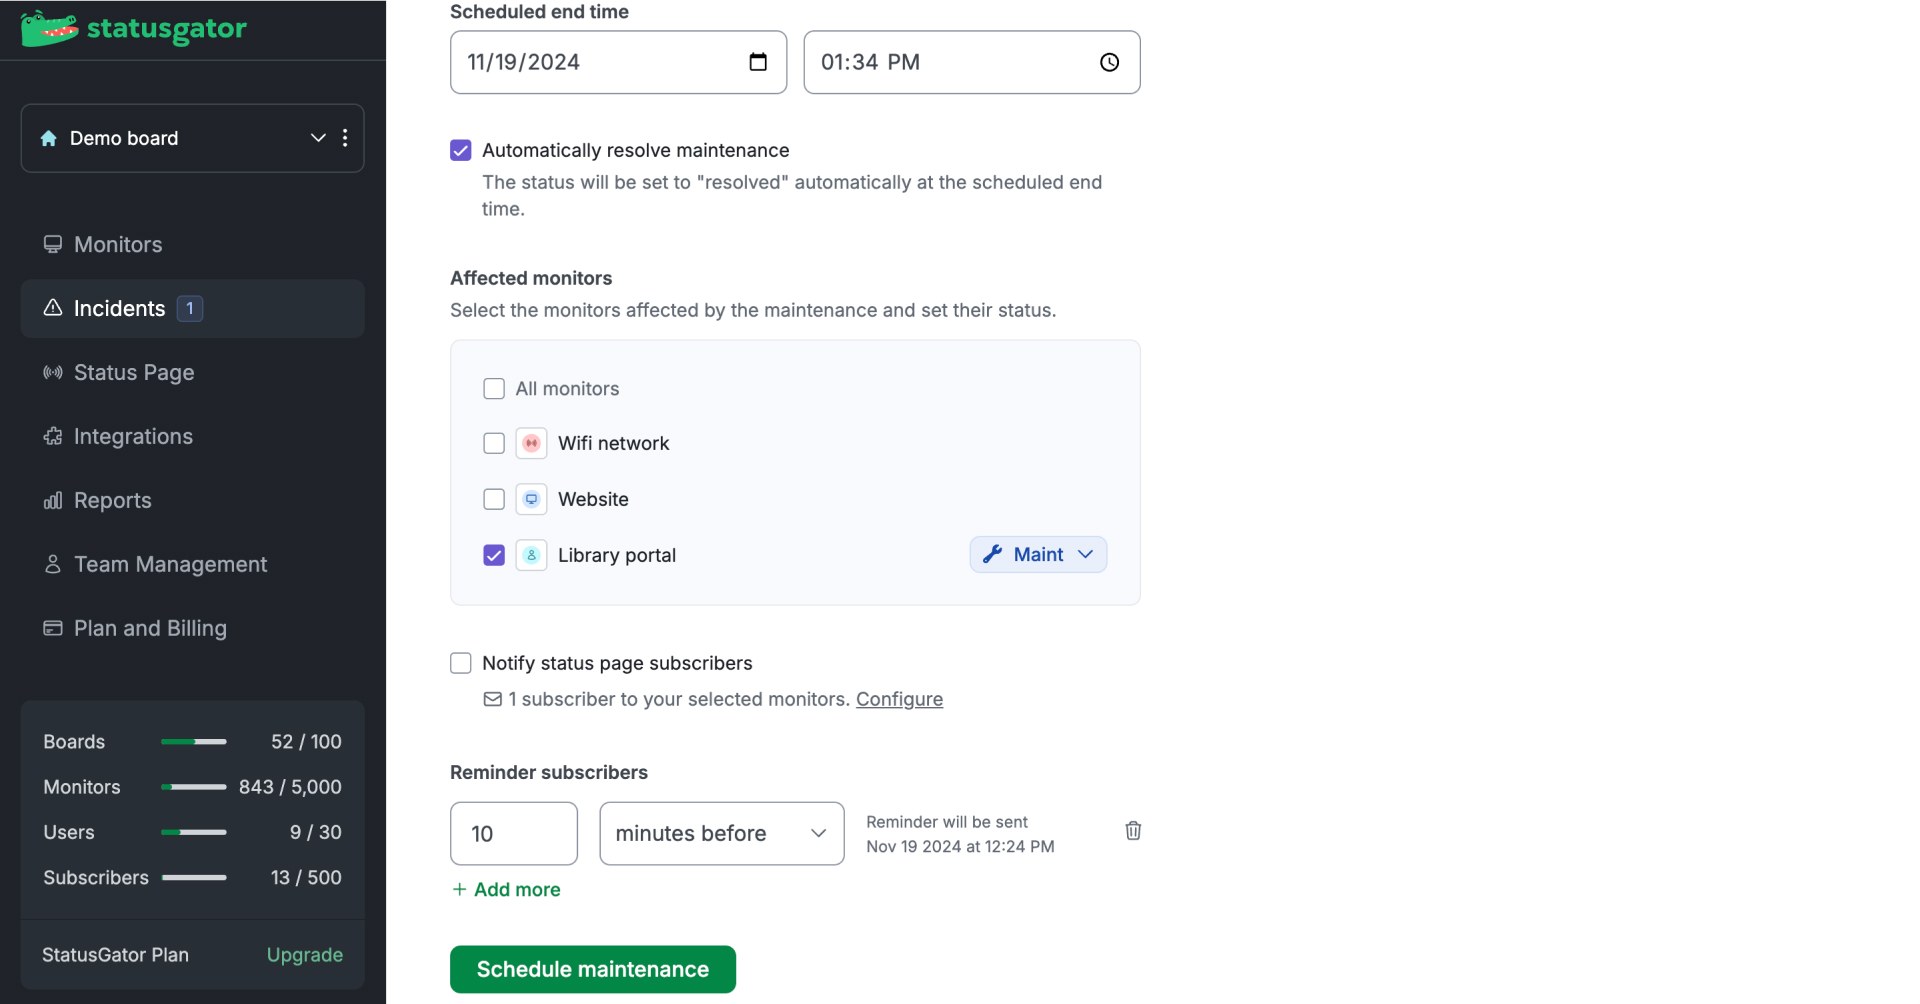Enable Notify status page subscribers

coord(461,663)
